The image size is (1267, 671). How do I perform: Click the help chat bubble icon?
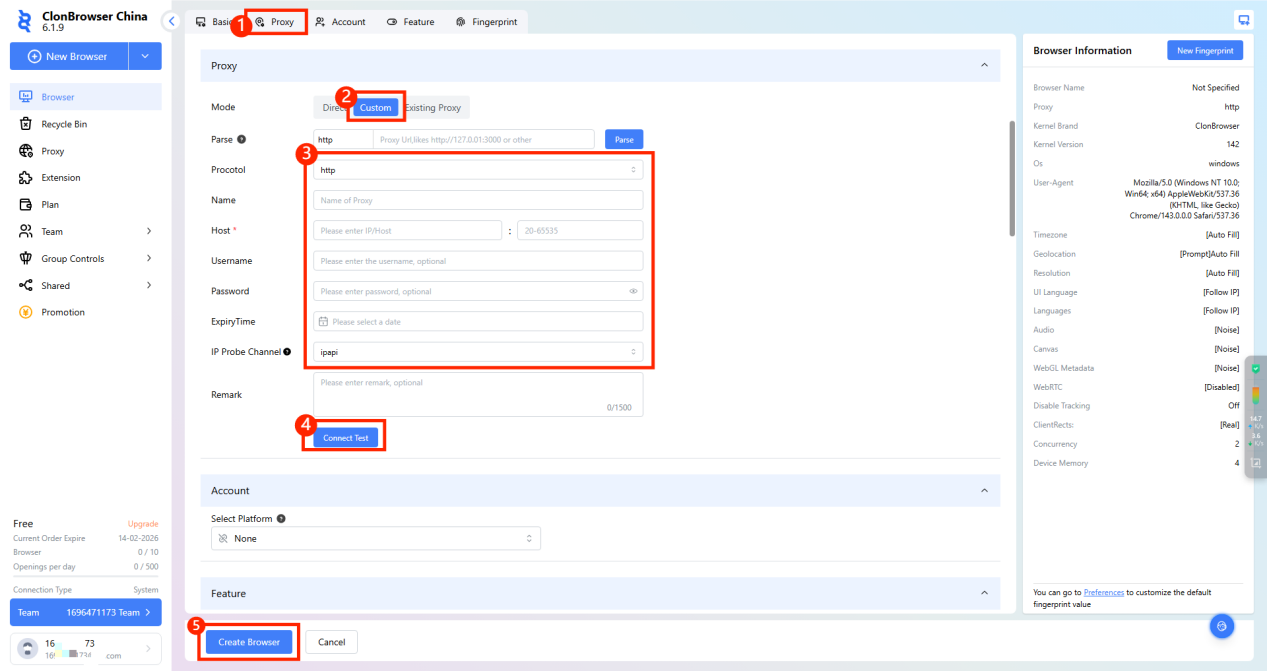tap(1221, 626)
